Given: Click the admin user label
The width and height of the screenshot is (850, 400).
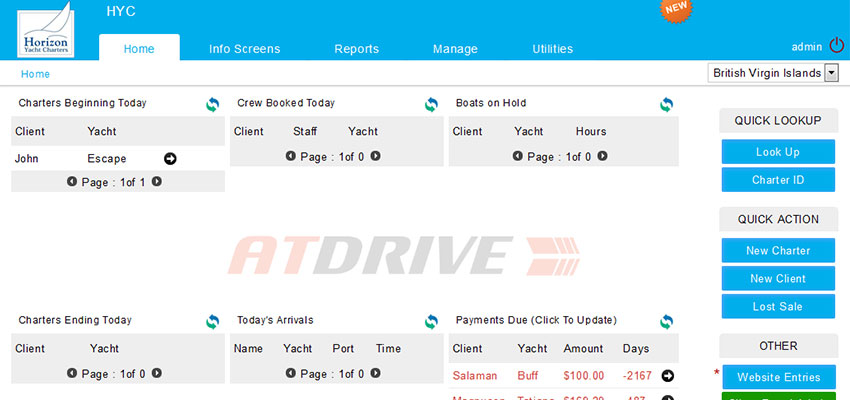Looking at the screenshot, I should 807,47.
